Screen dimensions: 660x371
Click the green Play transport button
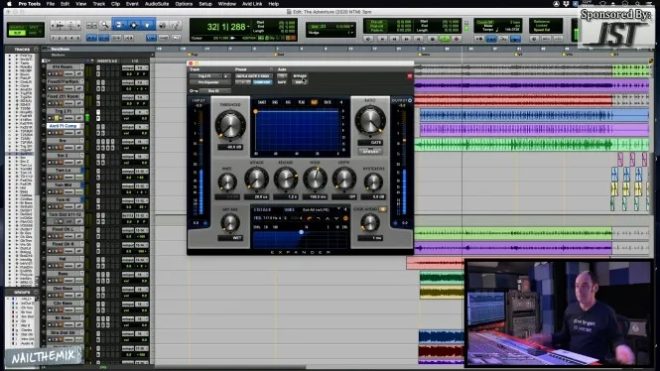point(444,39)
